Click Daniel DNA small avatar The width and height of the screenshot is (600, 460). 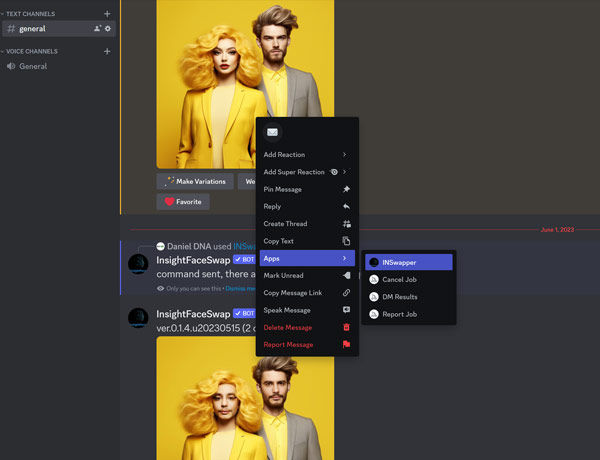click(161, 246)
